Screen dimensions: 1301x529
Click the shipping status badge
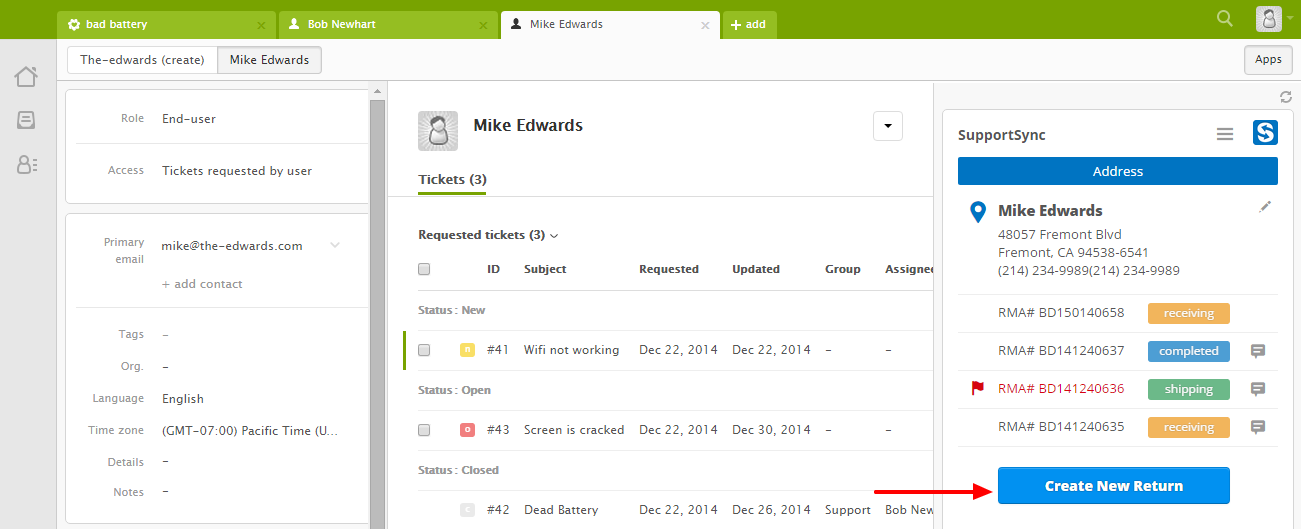coord(1188,389)
